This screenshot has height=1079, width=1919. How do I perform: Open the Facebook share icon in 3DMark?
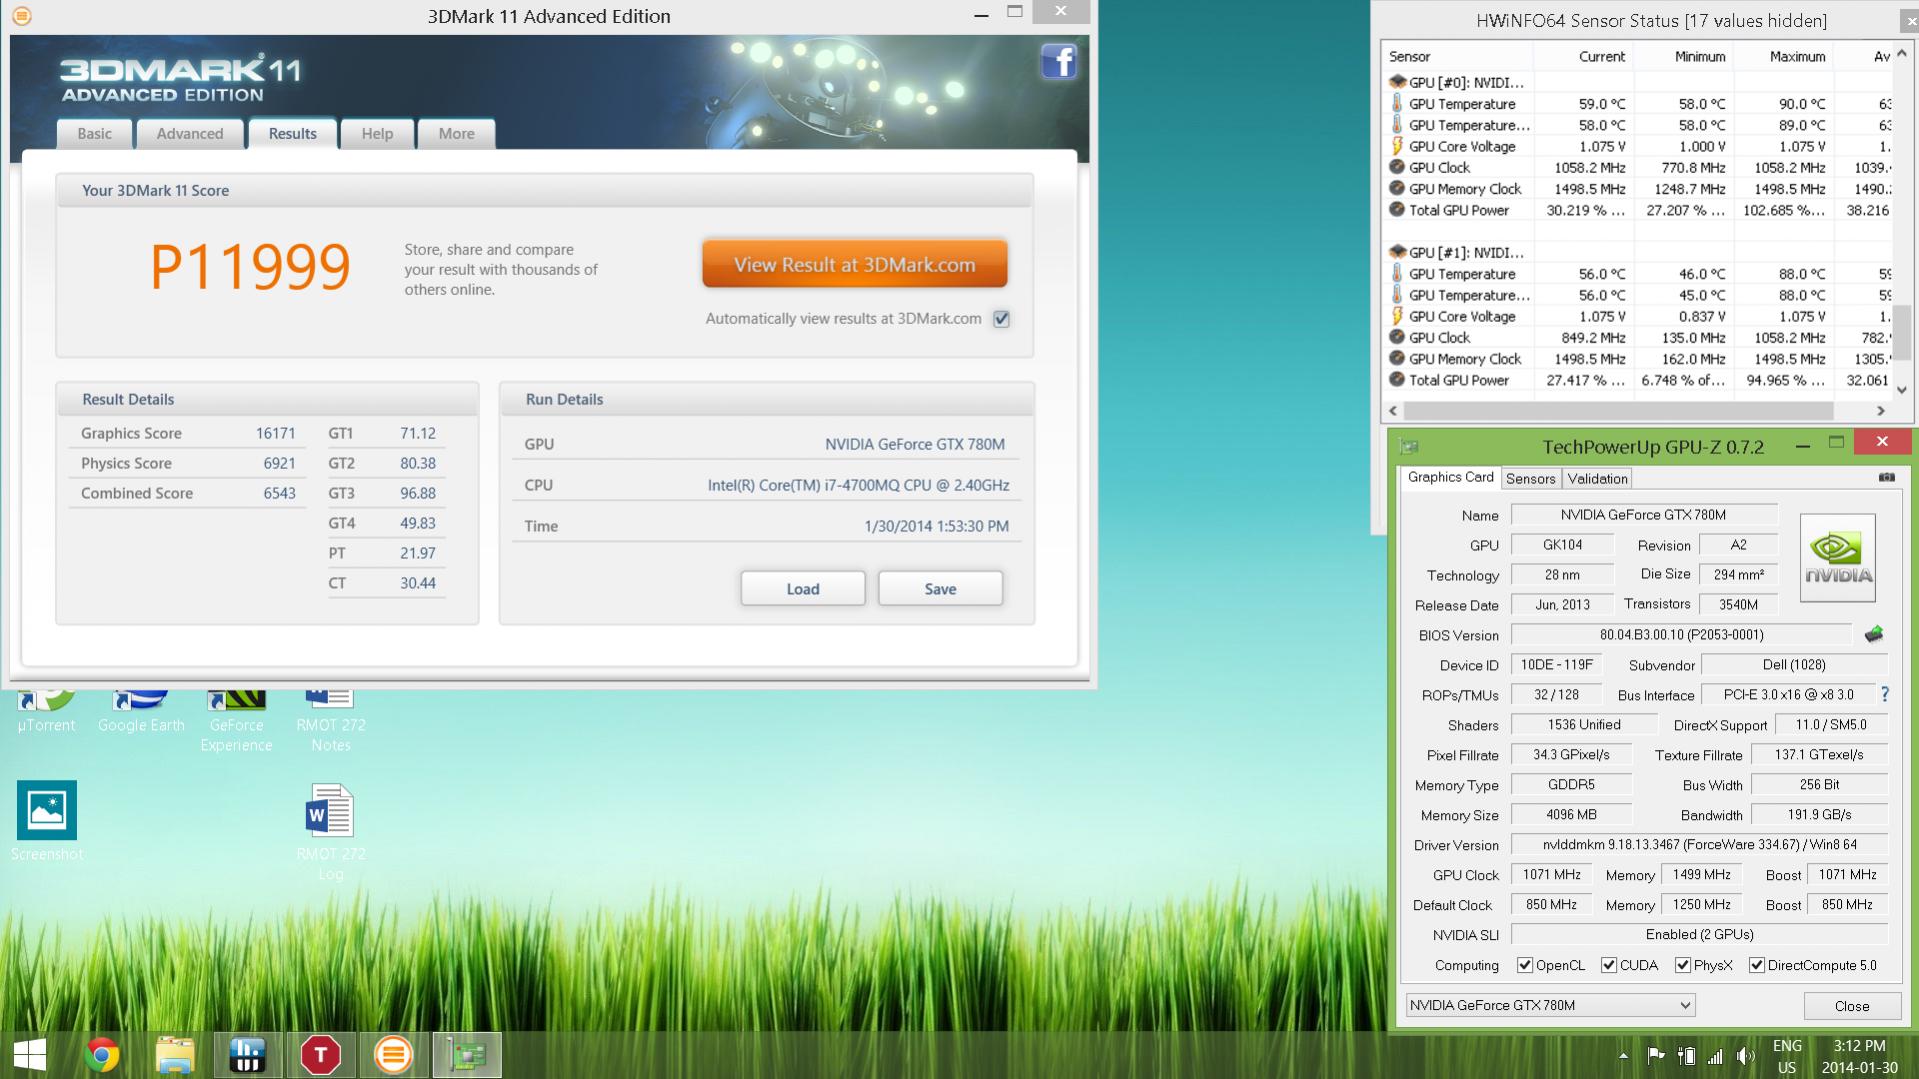1058,62
